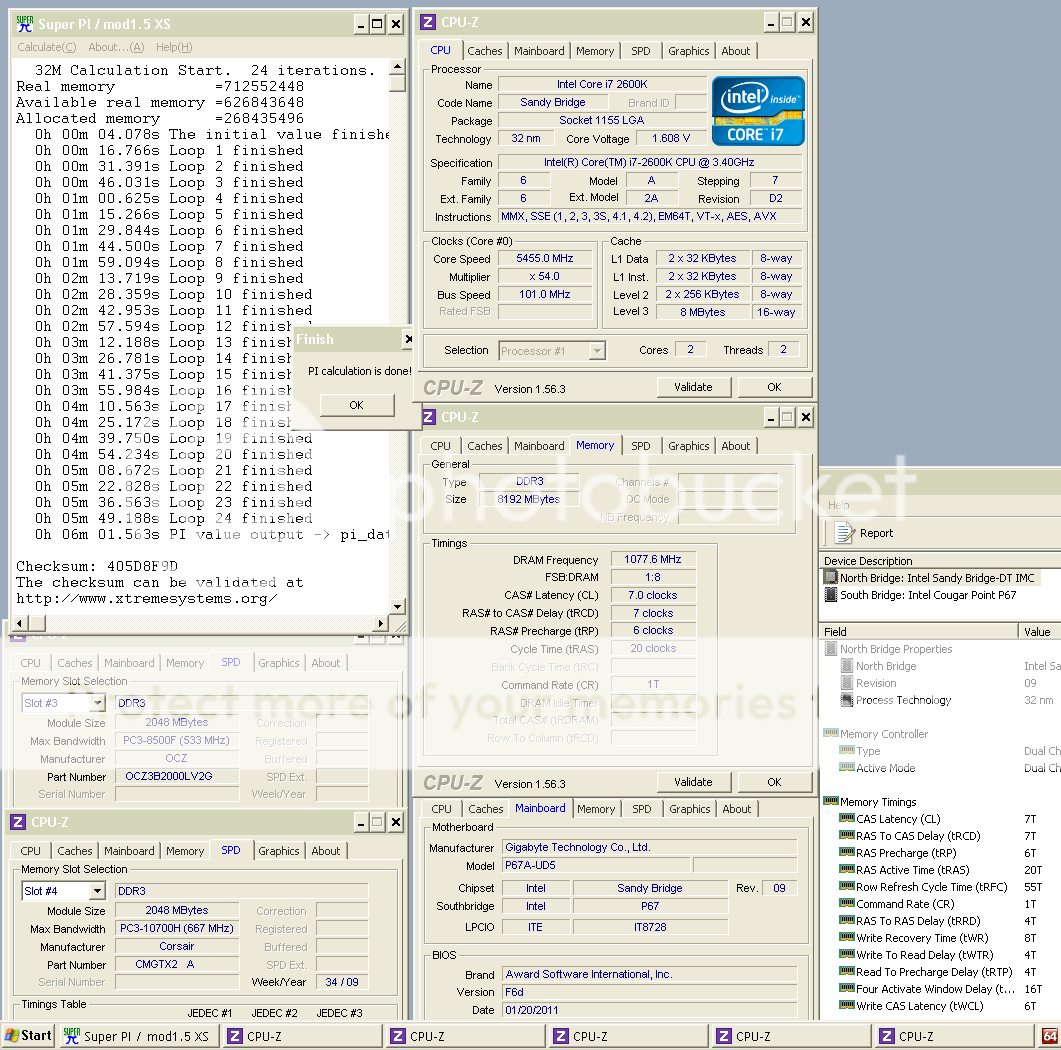The width and height of the screenshot is (1061, 1050).
Task: Click the Report icon in the Everest toolbar
Action: pyautogui.click(x=845, y=533)
